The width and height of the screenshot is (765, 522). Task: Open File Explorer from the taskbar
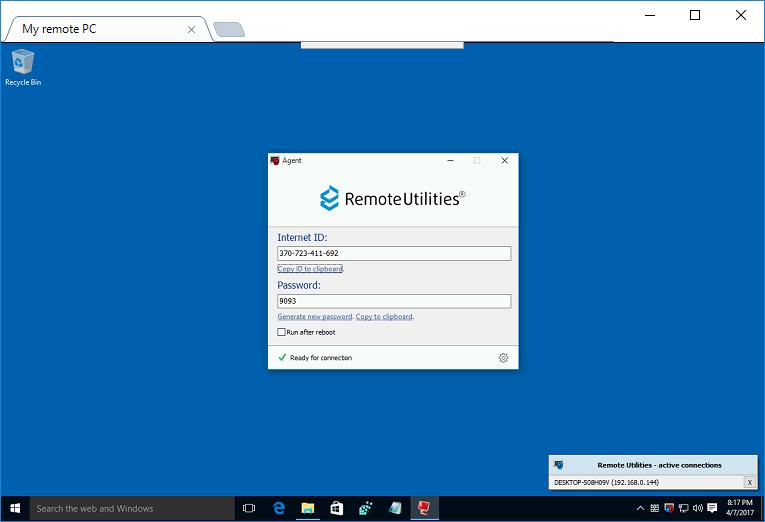coord(307,508)
